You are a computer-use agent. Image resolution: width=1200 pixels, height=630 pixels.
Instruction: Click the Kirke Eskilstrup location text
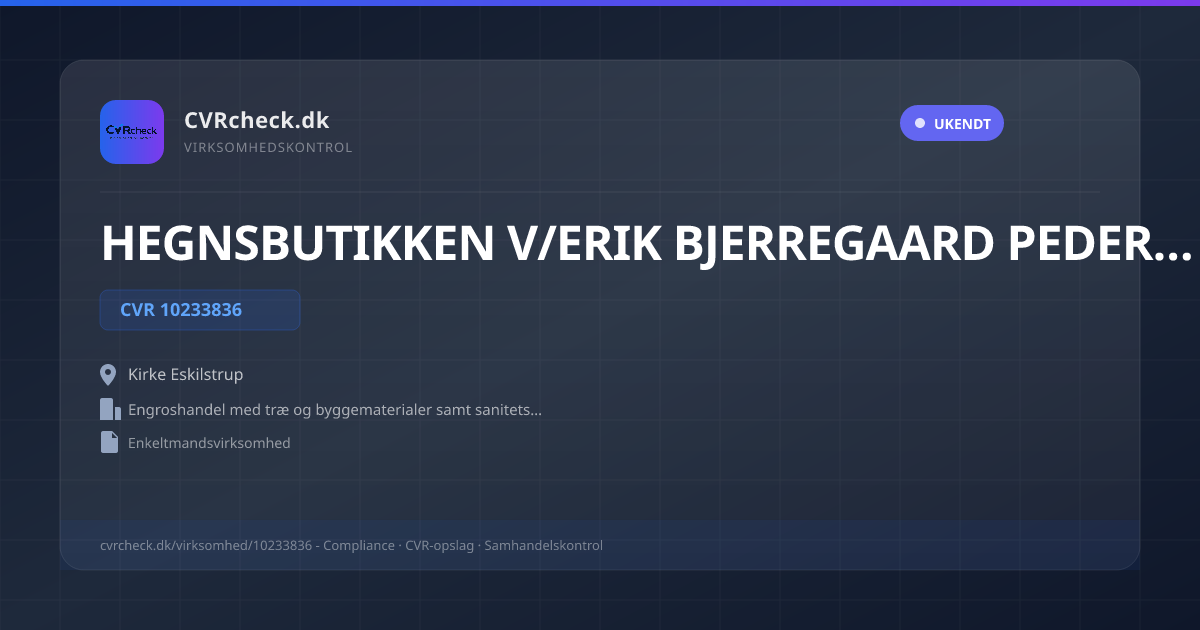pos(186,375)
